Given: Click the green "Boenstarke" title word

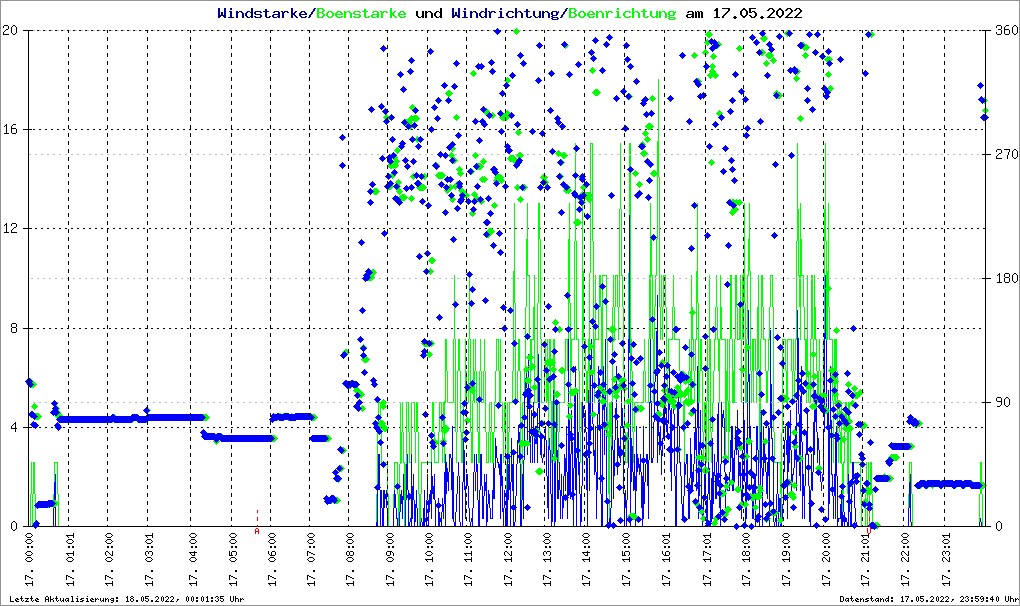Looking at the screenshot, I should 361,13.
